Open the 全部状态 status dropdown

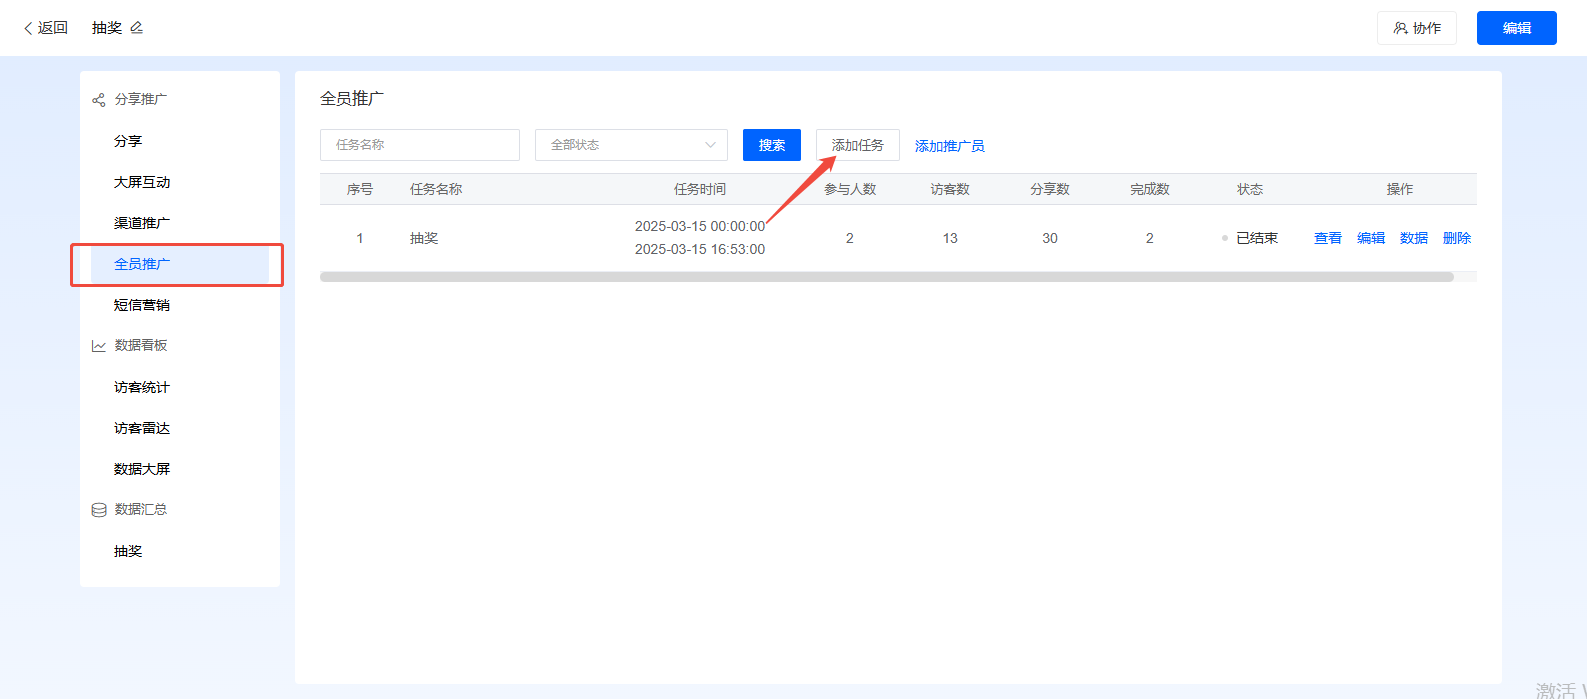coord(631,145)
